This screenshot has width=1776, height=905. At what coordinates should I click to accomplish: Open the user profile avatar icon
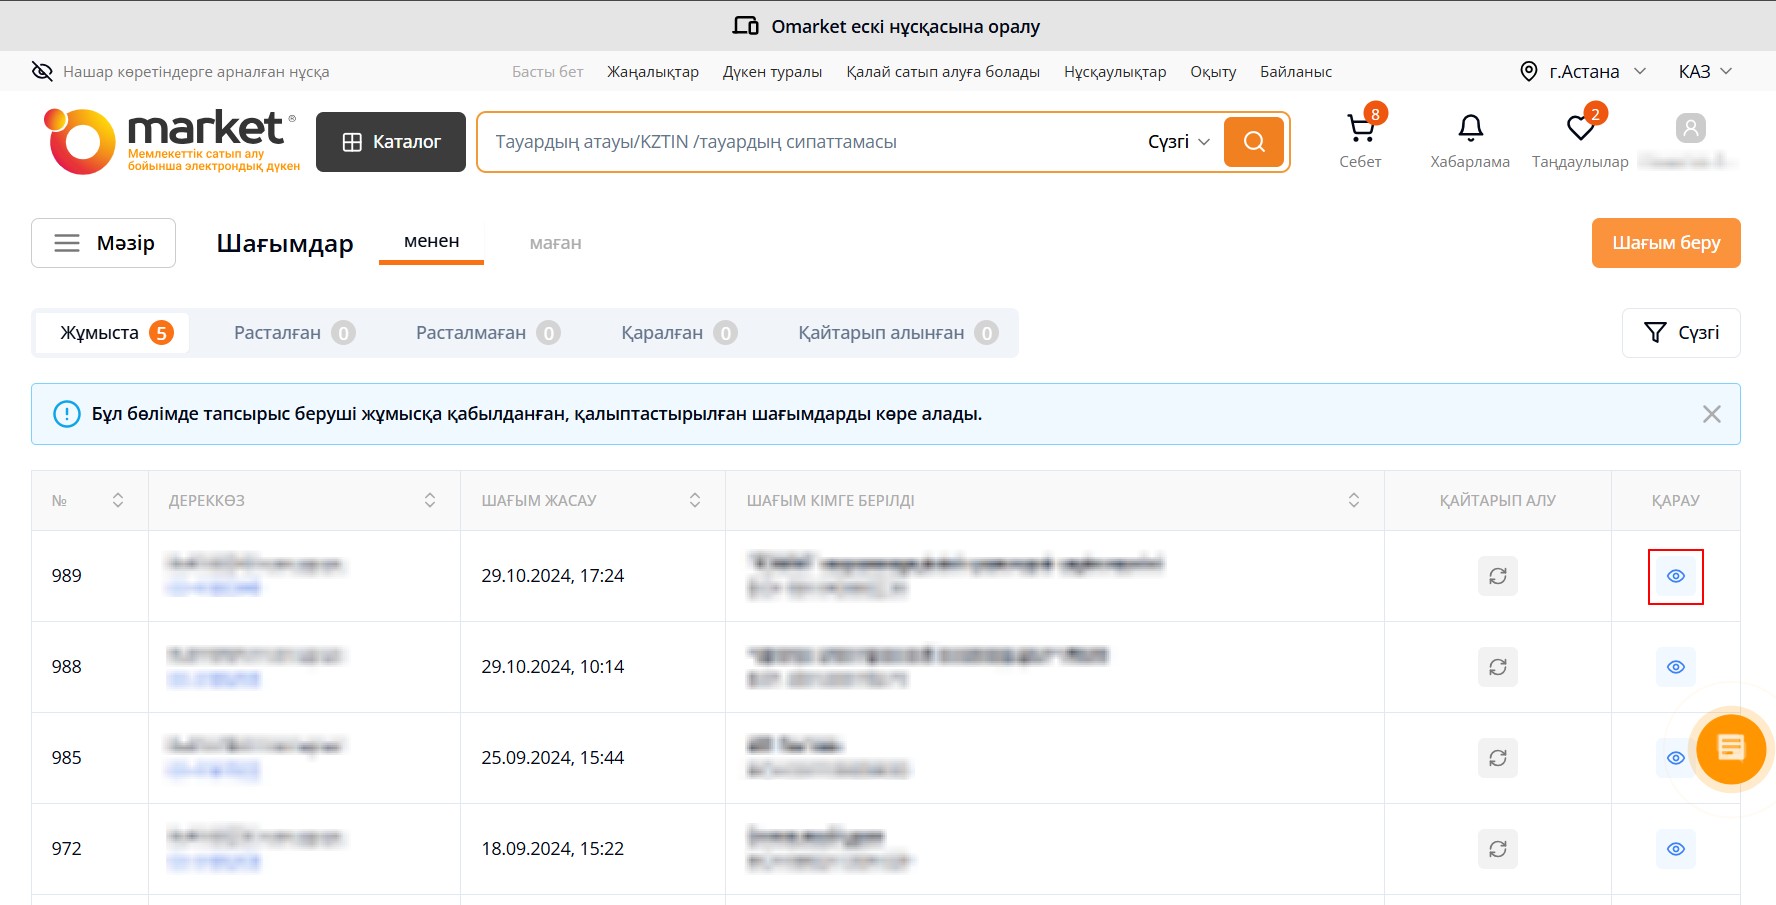click(x=1690, y=129)
